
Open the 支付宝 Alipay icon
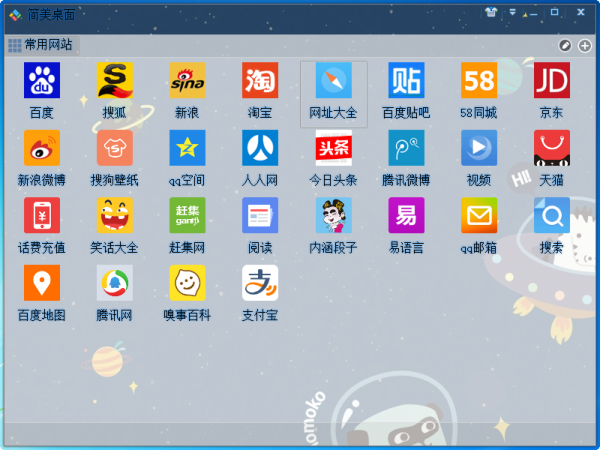(x=260, y=283)
